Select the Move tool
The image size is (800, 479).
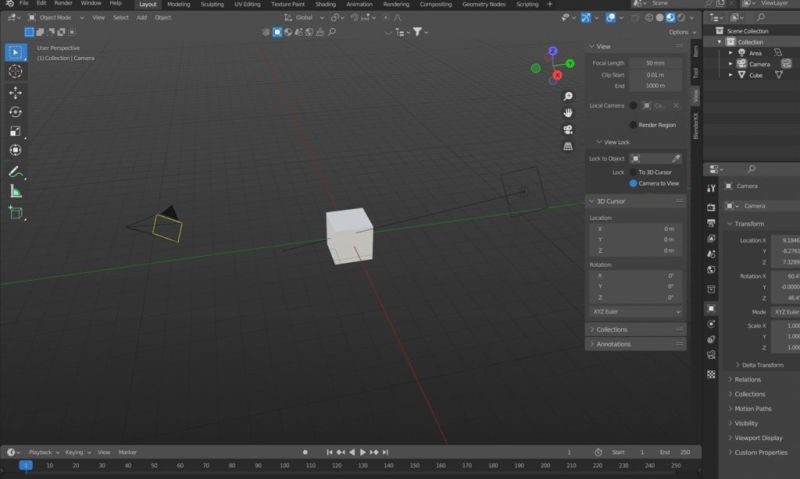click(x=15, y=92)
